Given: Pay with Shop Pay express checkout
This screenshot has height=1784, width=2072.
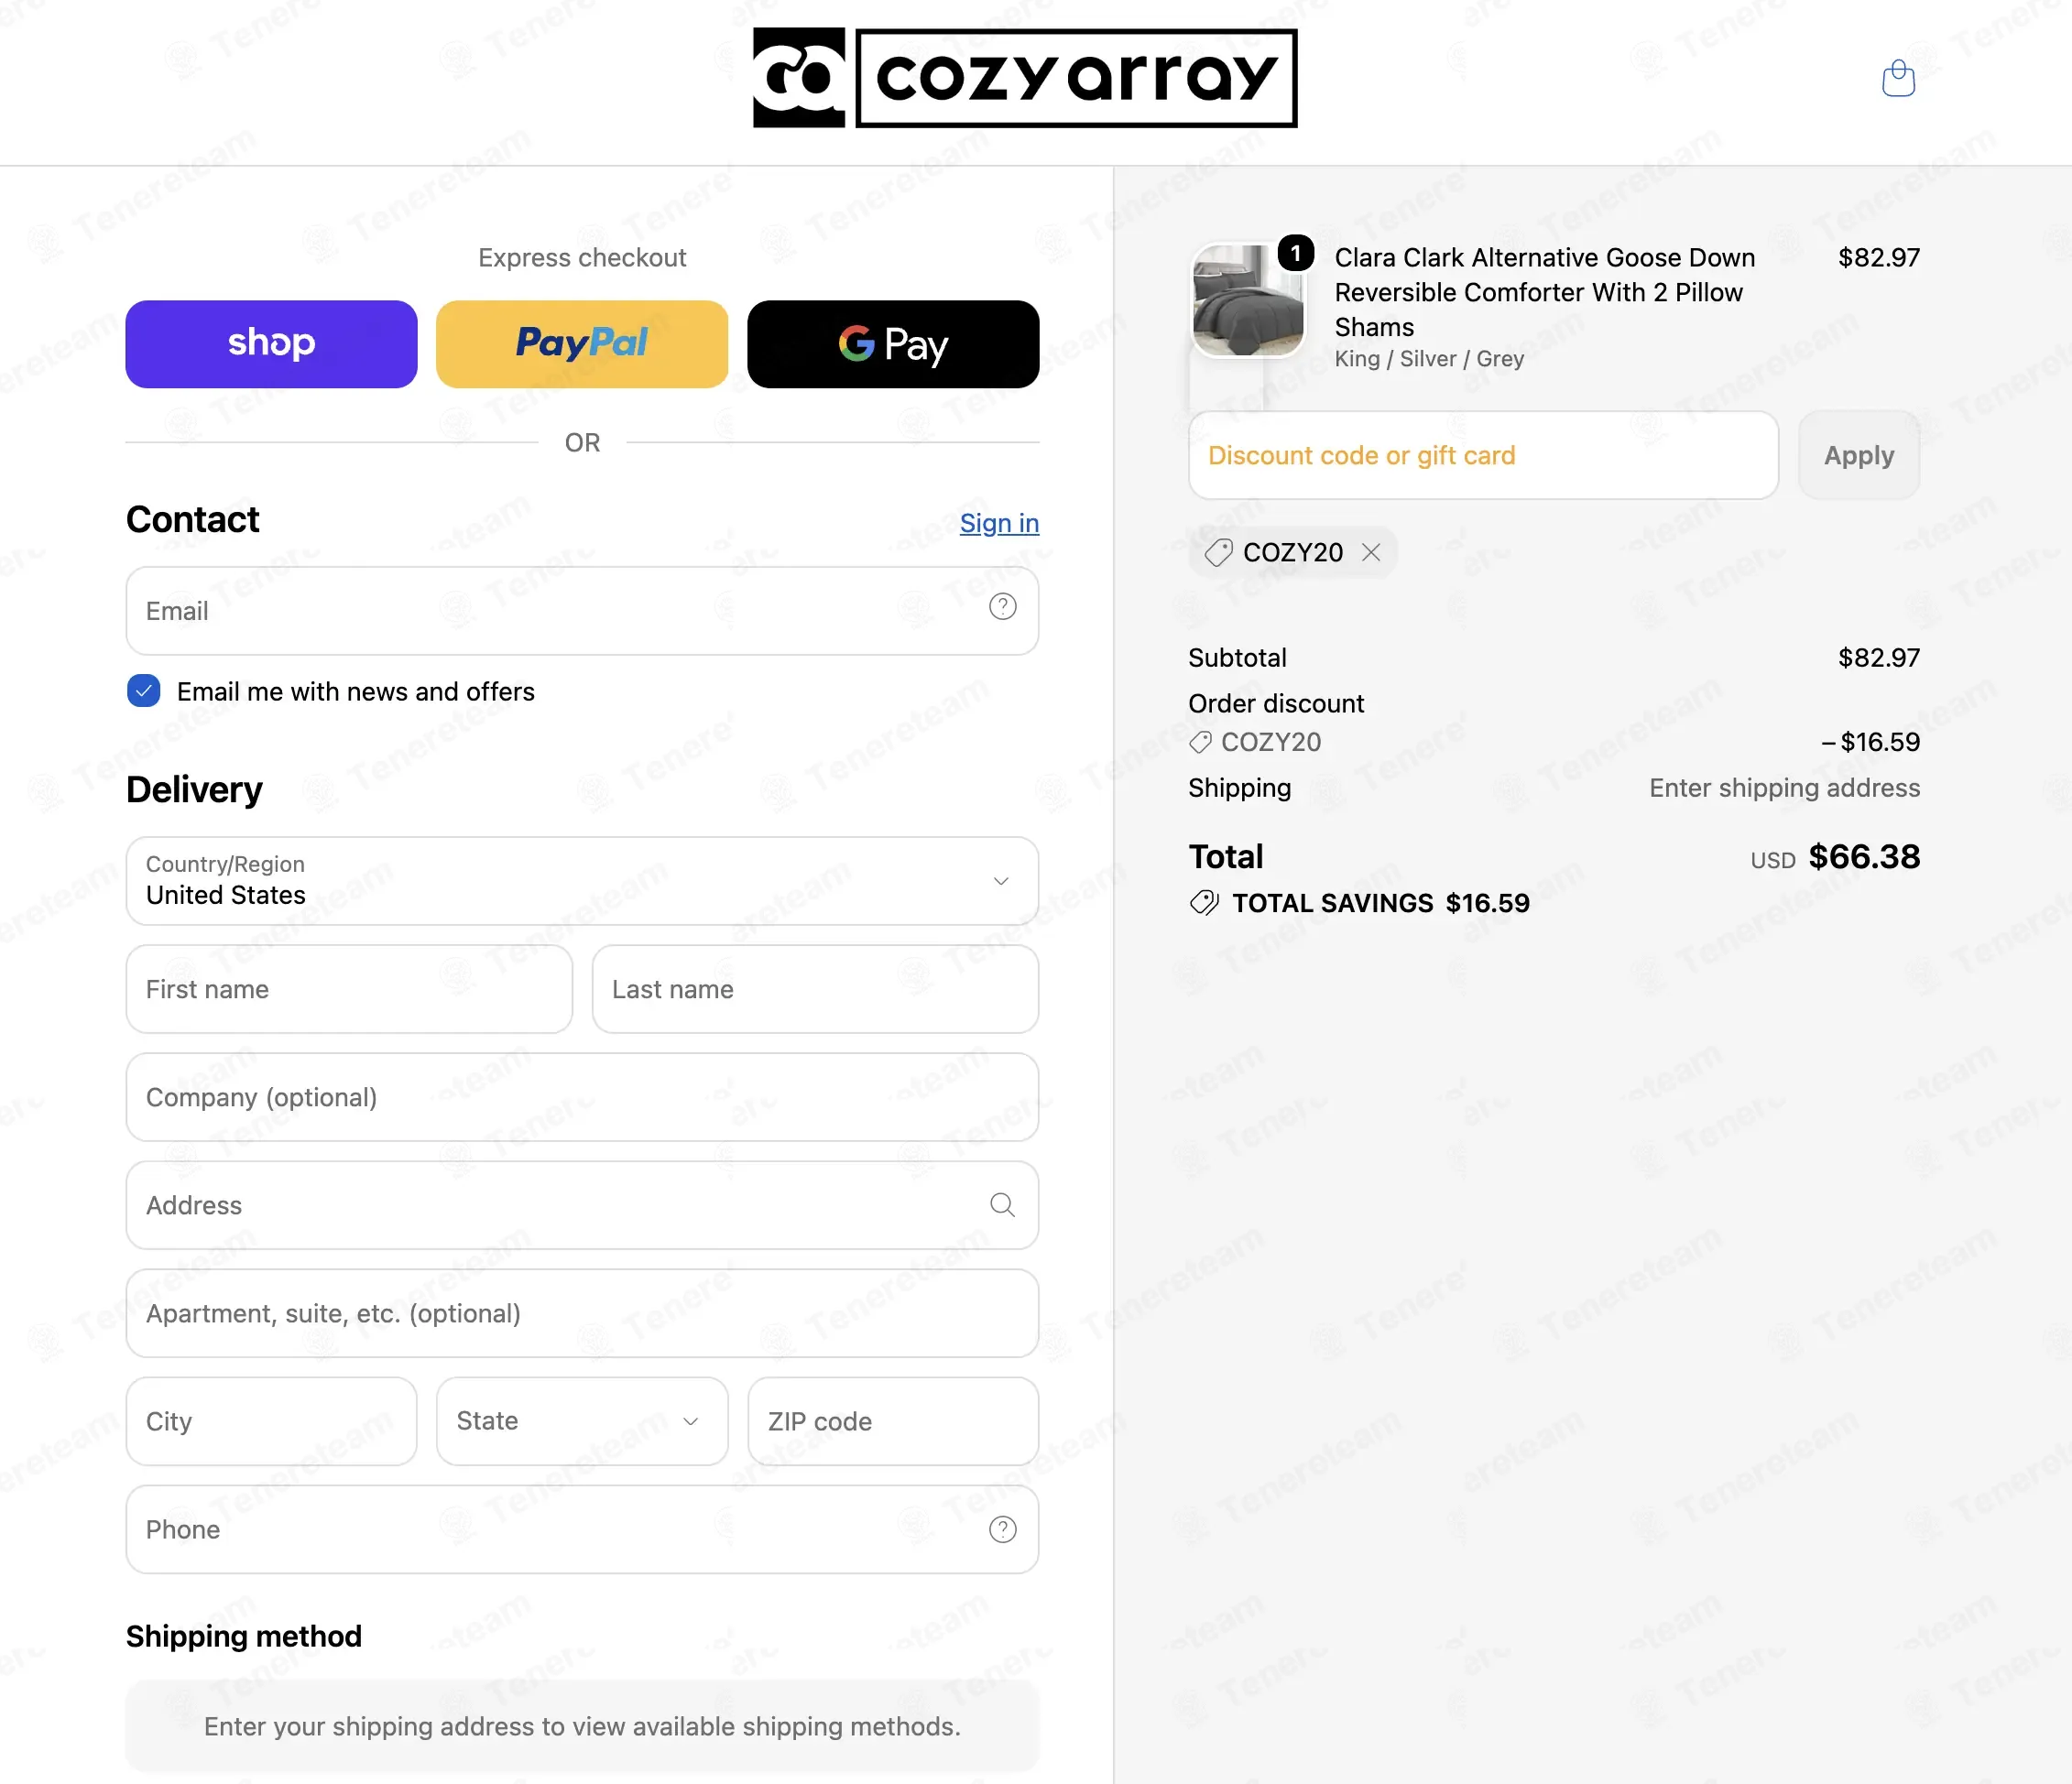Looking at the screenshot, I should 271,344.
